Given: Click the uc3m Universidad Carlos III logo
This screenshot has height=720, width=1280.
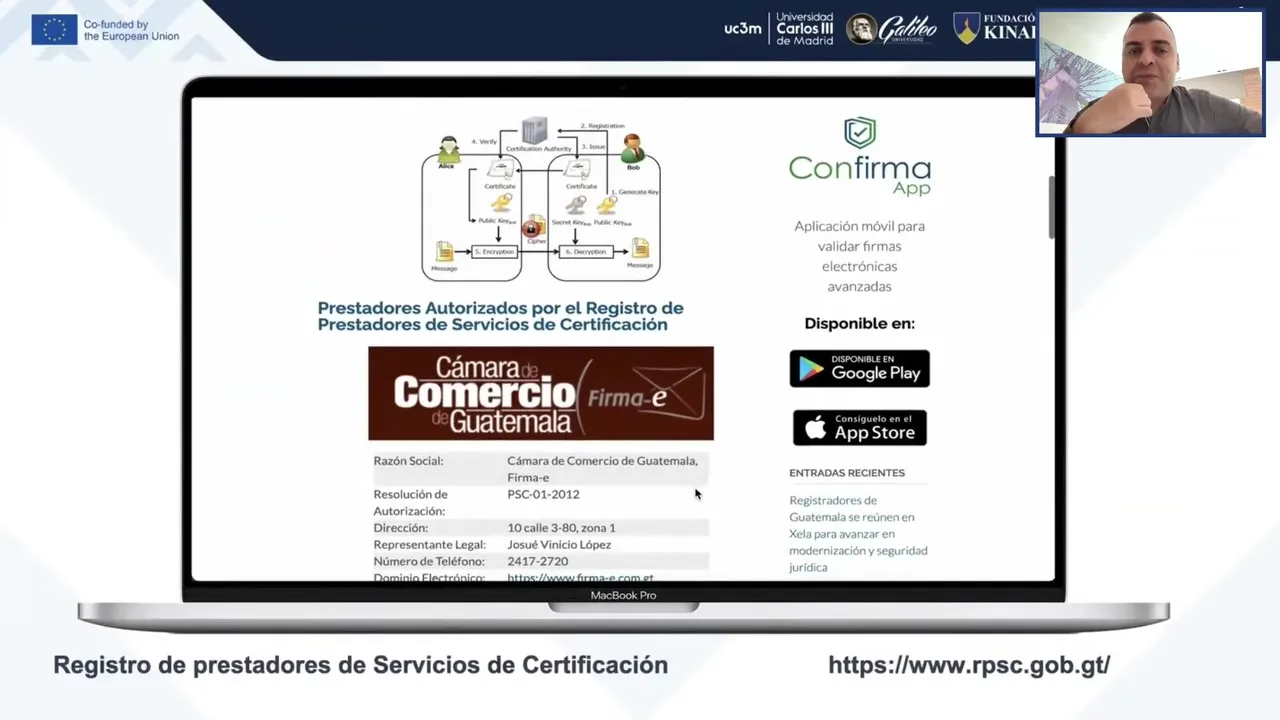Looking at the screenshot, I should tap(779, 28).
